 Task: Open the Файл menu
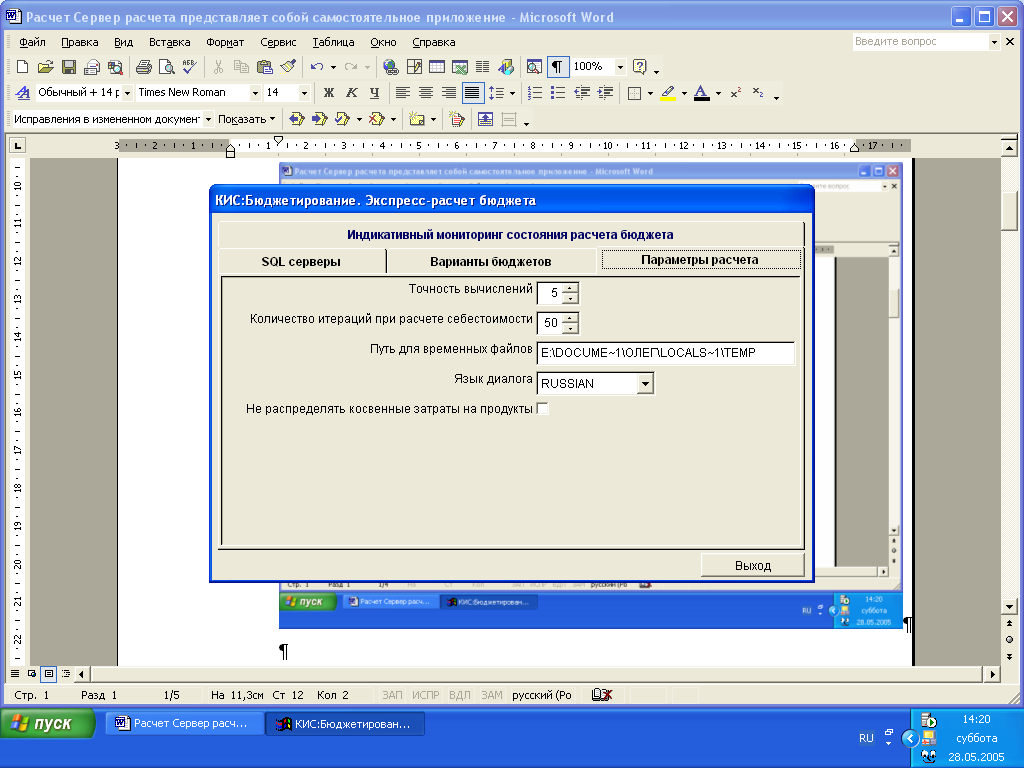(x=32, y=42)
